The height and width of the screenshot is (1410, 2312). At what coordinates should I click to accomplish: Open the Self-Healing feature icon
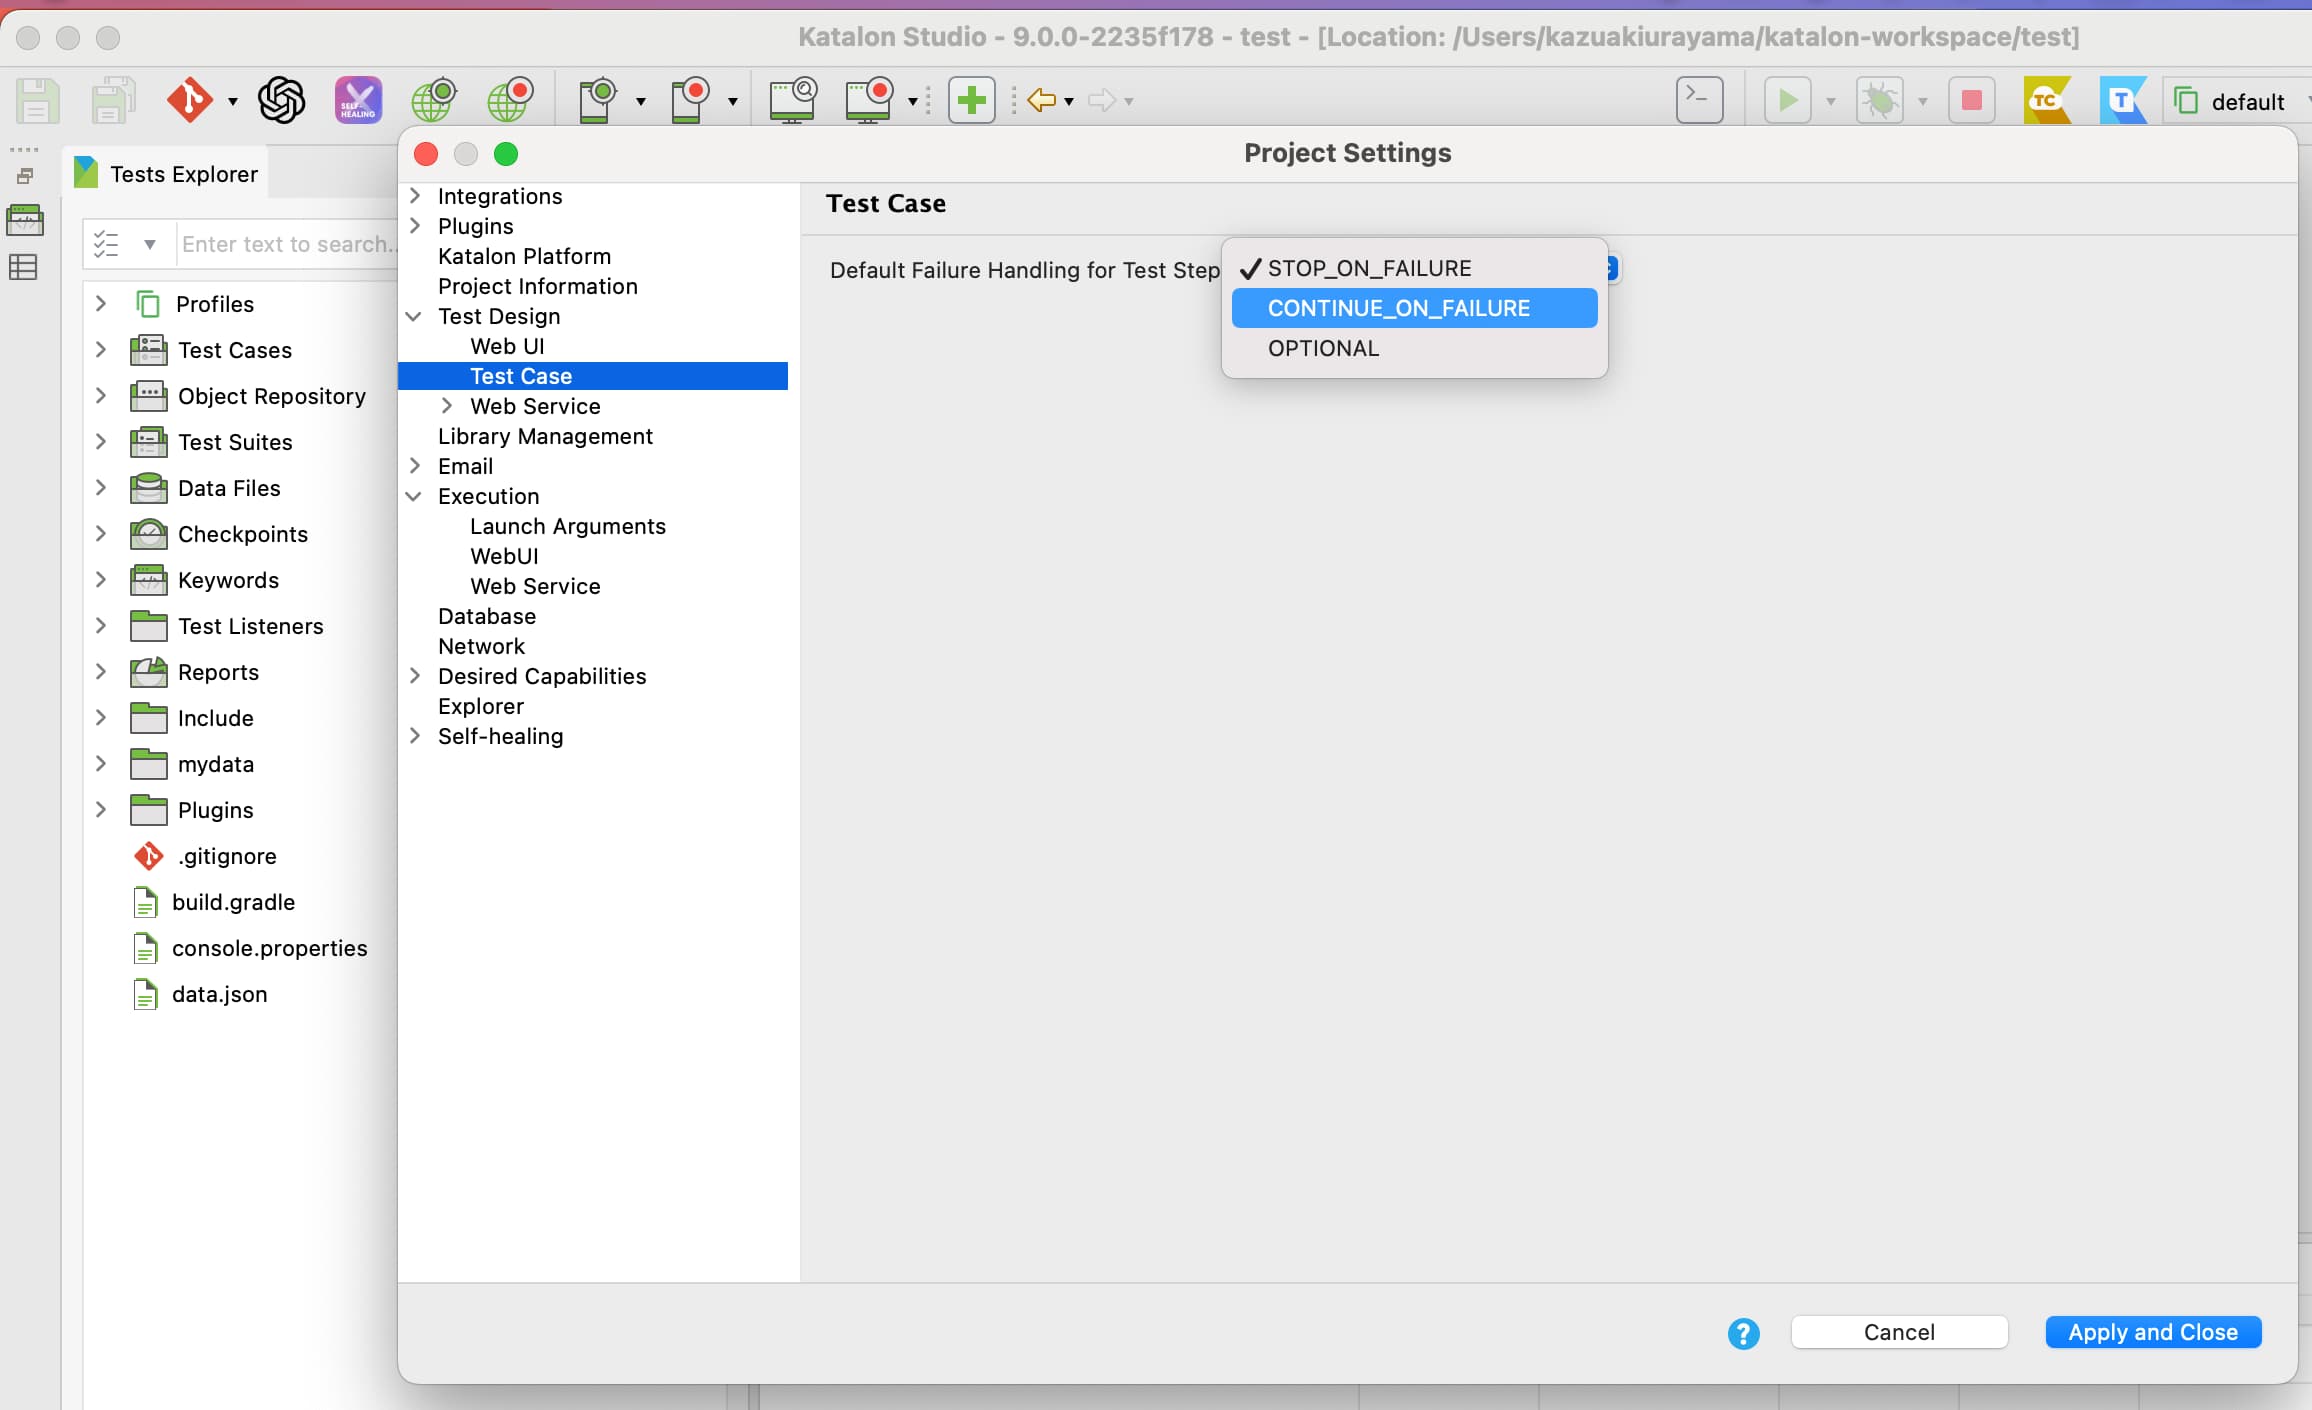point(357,100)
